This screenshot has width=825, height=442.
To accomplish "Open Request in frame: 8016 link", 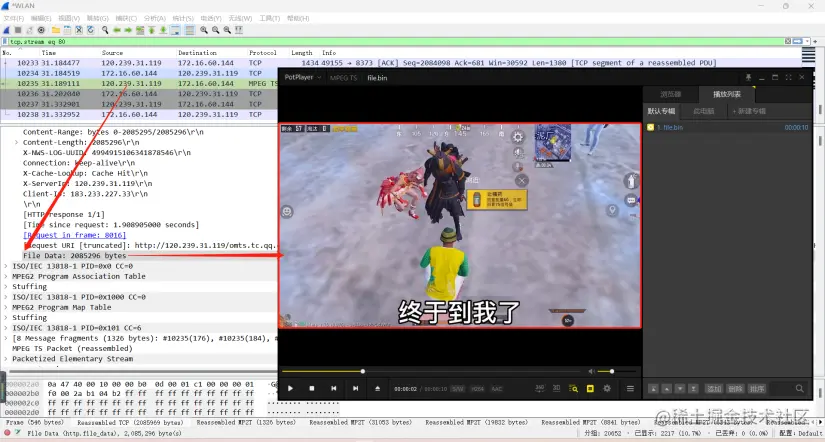I will pyautogui.click(x=75, y=235).
